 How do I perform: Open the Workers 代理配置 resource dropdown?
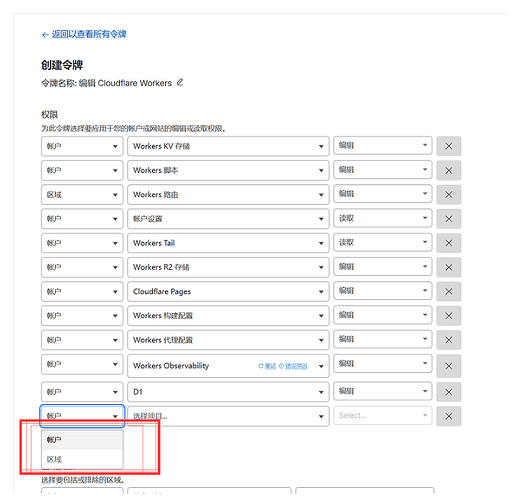228,340
